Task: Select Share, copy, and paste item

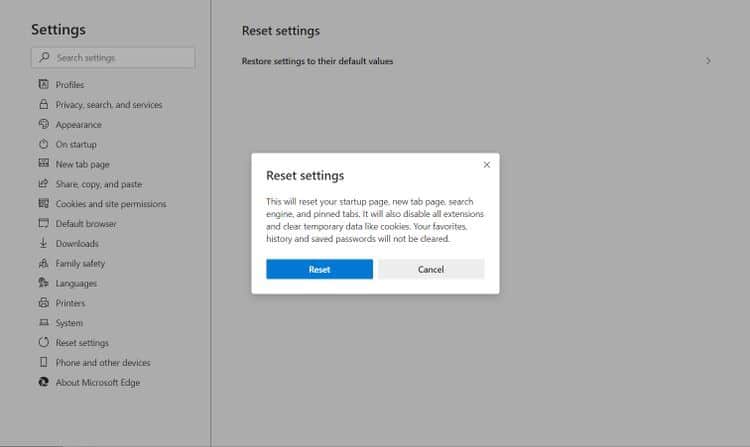Action: (99, 184)
